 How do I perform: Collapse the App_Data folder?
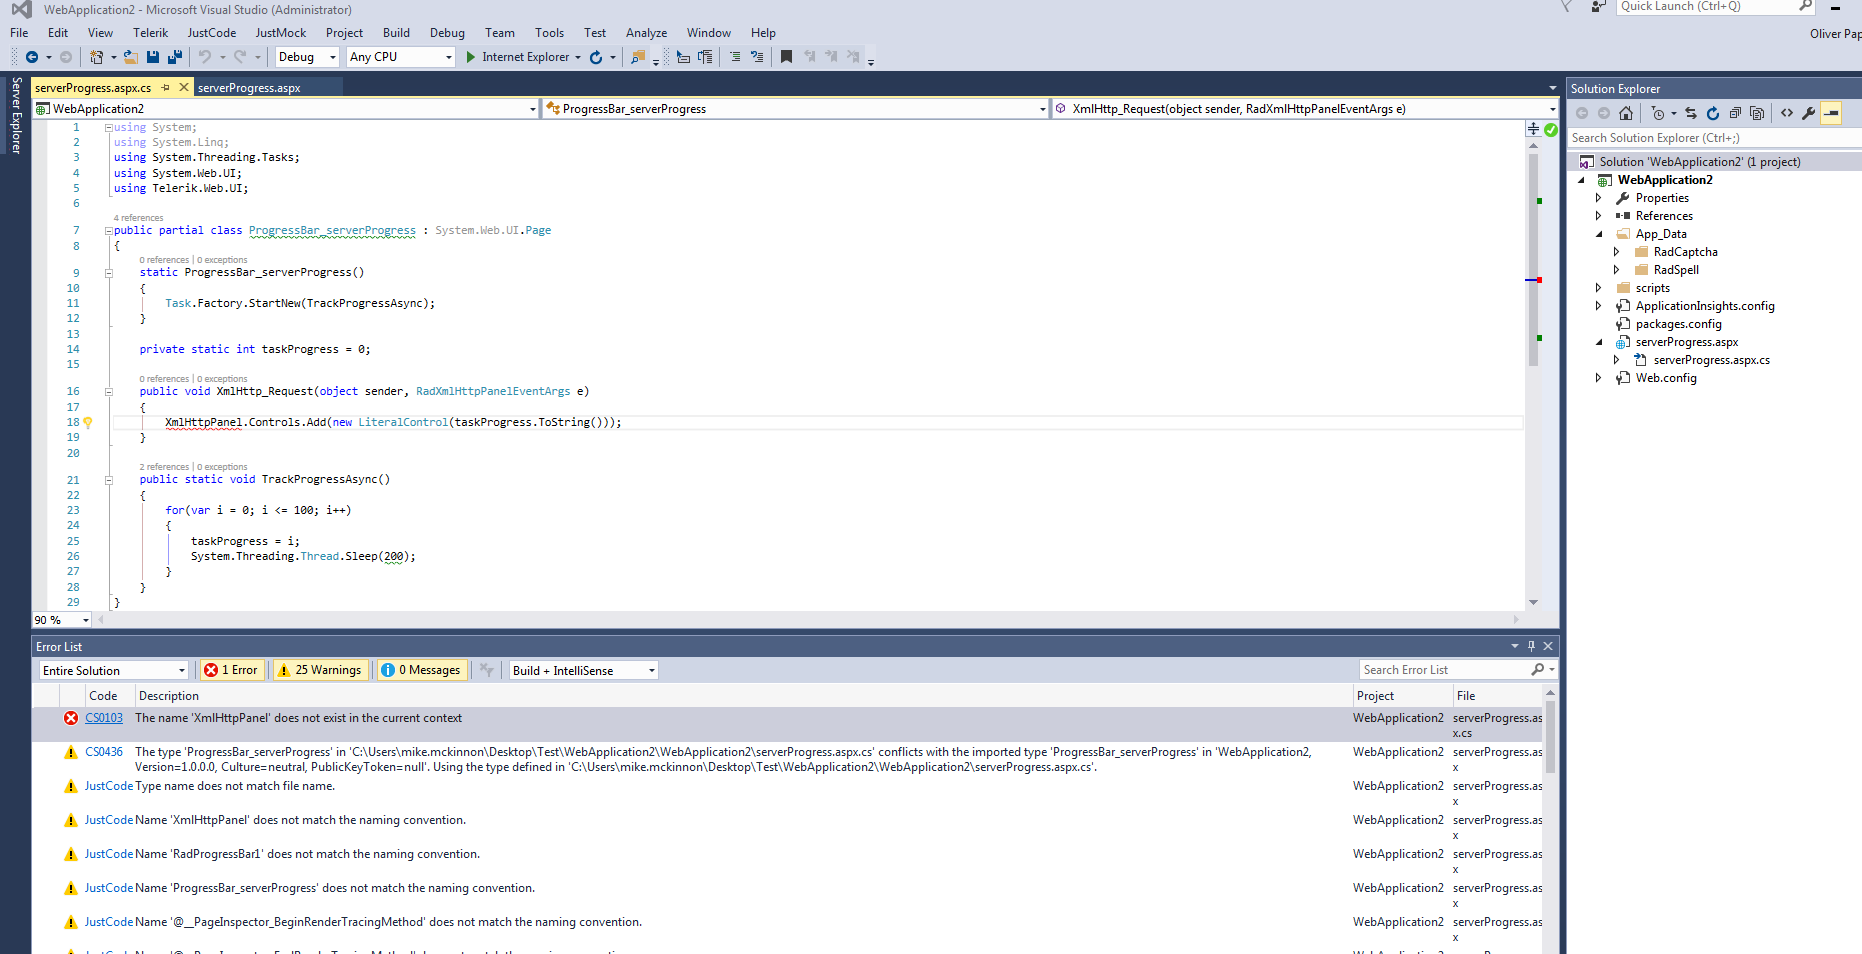(x=1598, y=234)
